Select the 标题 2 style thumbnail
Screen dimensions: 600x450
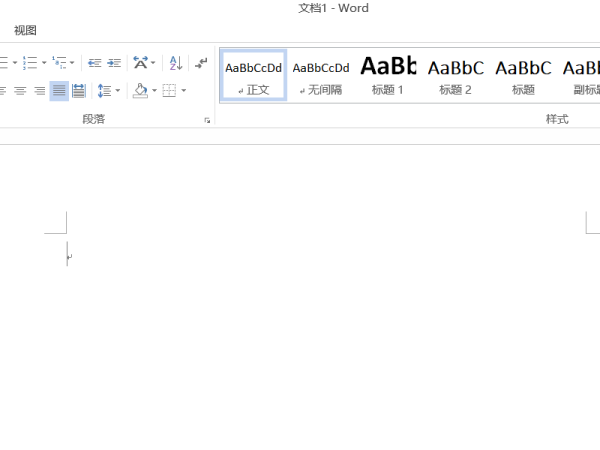click(x=456, y=75)
